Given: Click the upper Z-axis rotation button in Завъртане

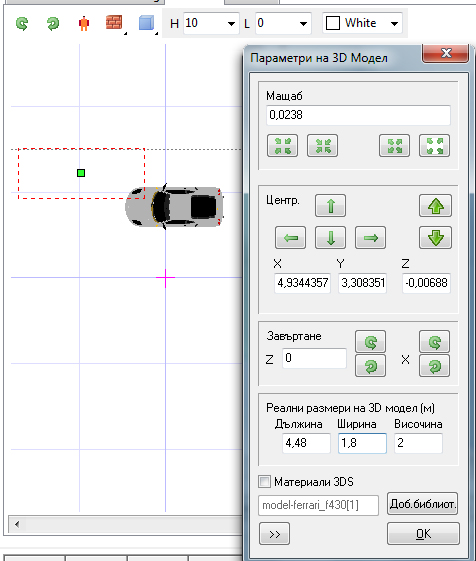Looking at the screenshot, I should 370,342.
